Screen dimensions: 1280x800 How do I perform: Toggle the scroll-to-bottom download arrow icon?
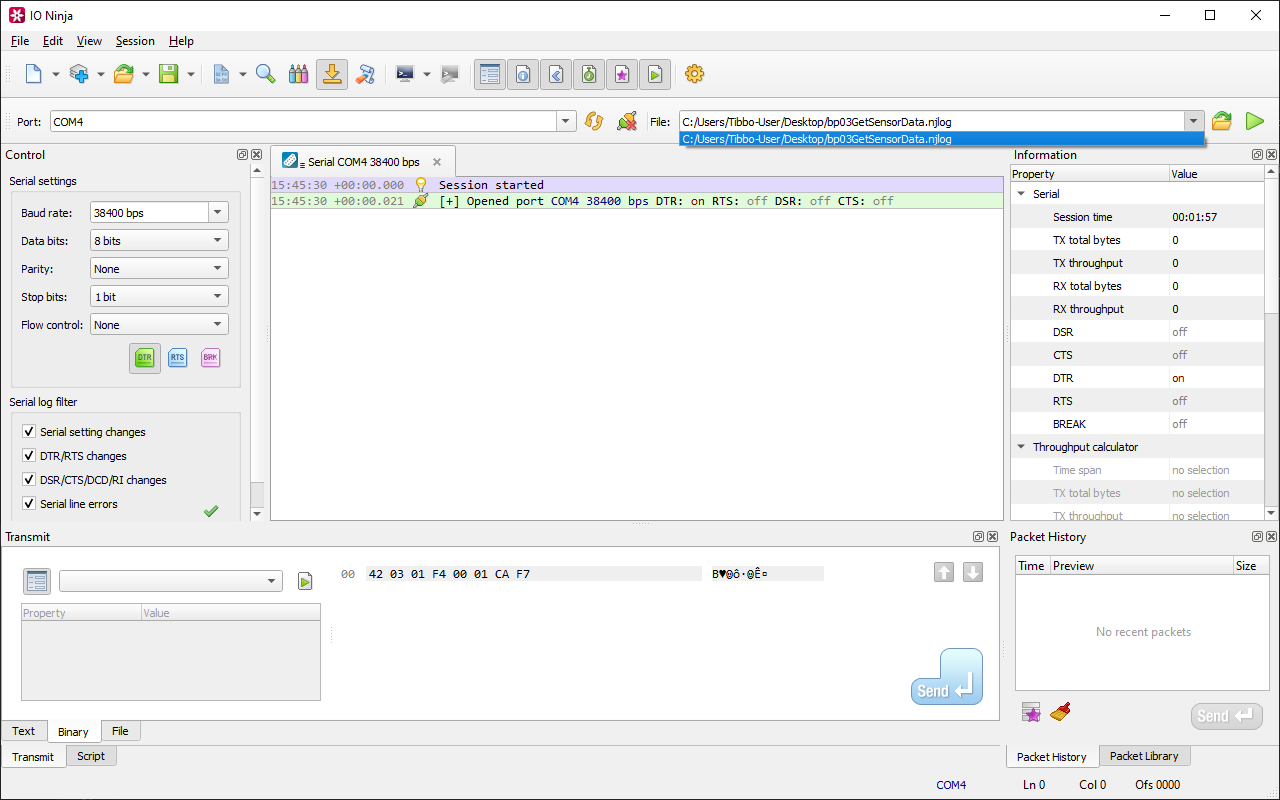[x=332, y=74]
